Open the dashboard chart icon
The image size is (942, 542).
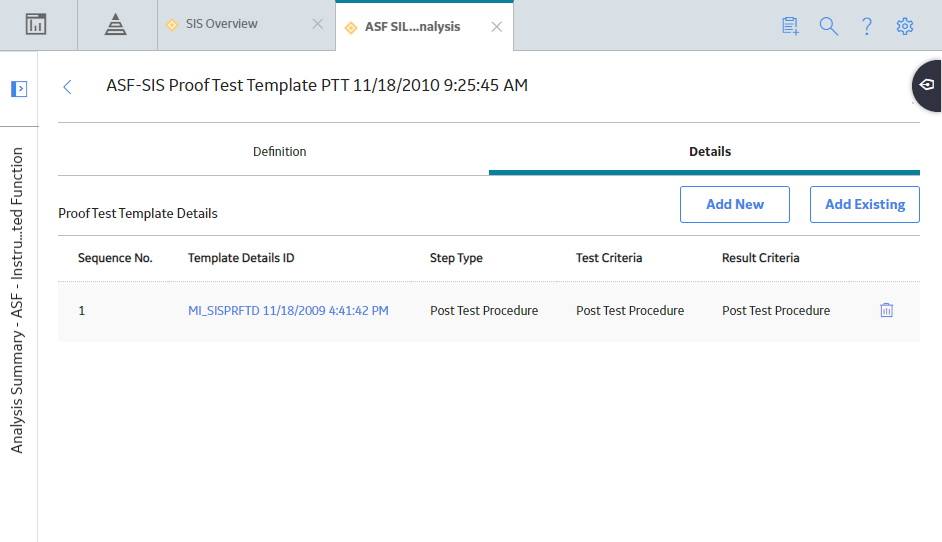(x=36, y=25)
